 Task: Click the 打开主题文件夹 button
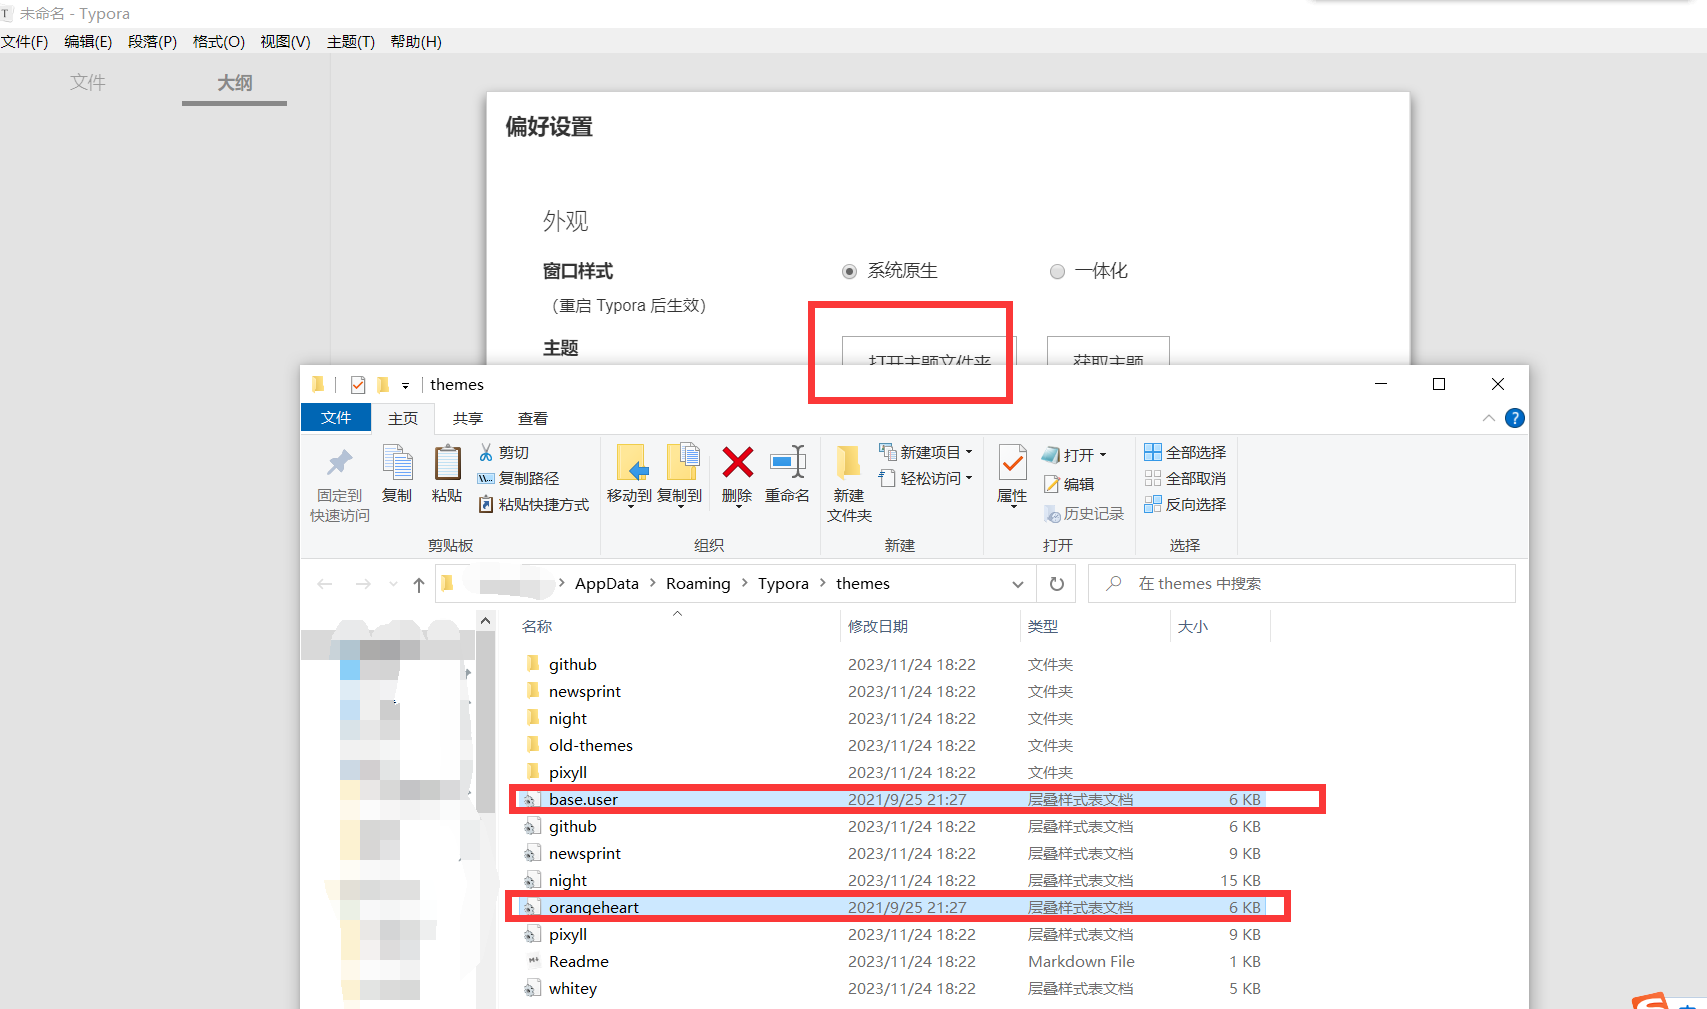[929, 351]
